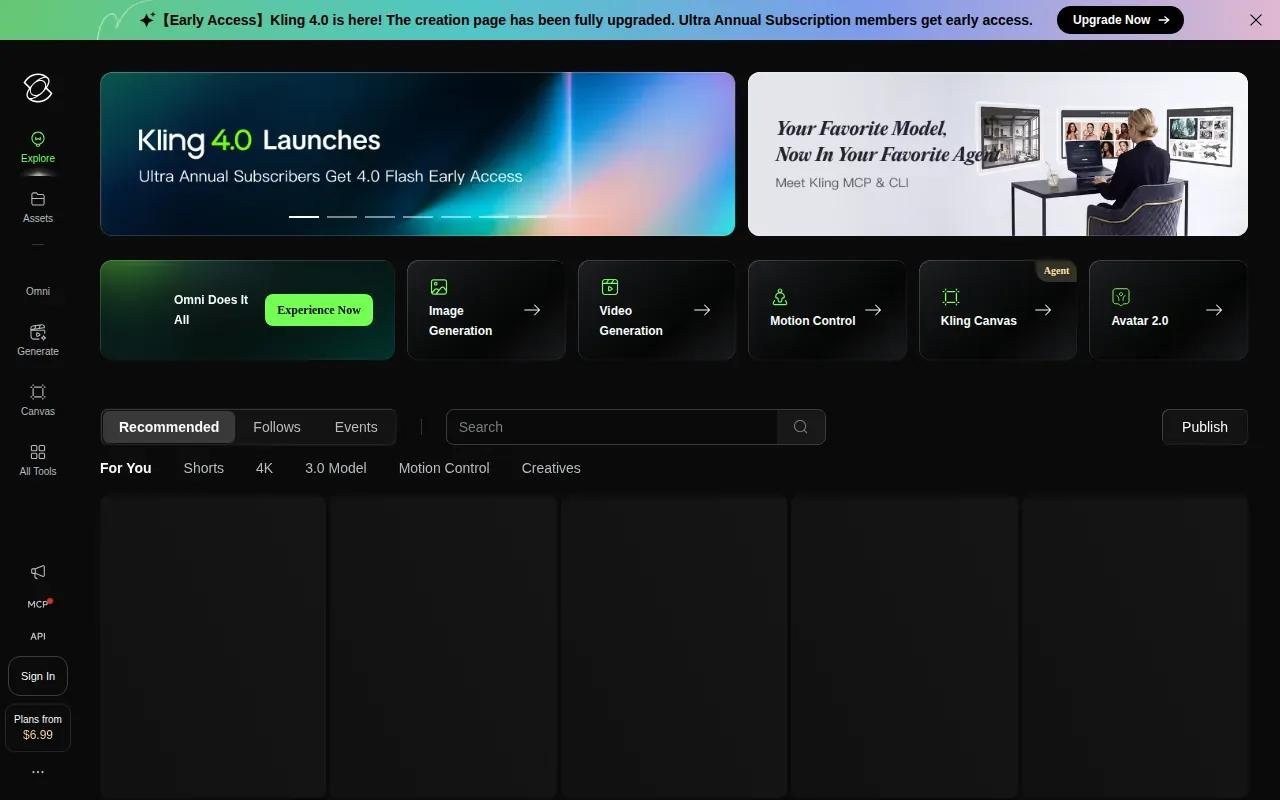Select the first carousel slide indicator
Image resolution: width=1280 pixels, height=800 pixels.
(304, 216)
